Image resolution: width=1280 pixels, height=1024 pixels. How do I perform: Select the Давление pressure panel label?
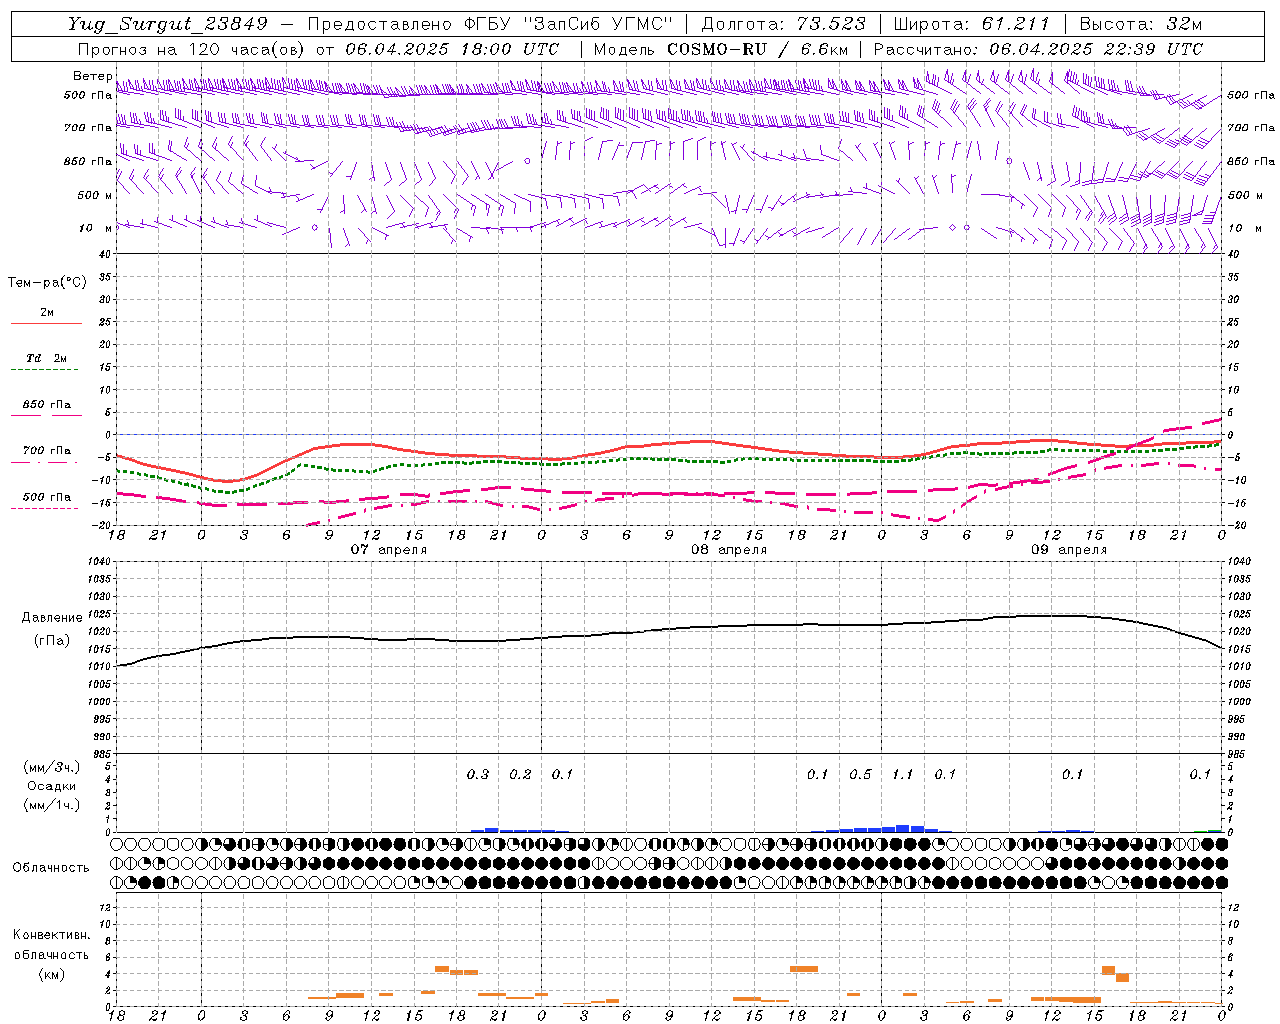[52, 618]
